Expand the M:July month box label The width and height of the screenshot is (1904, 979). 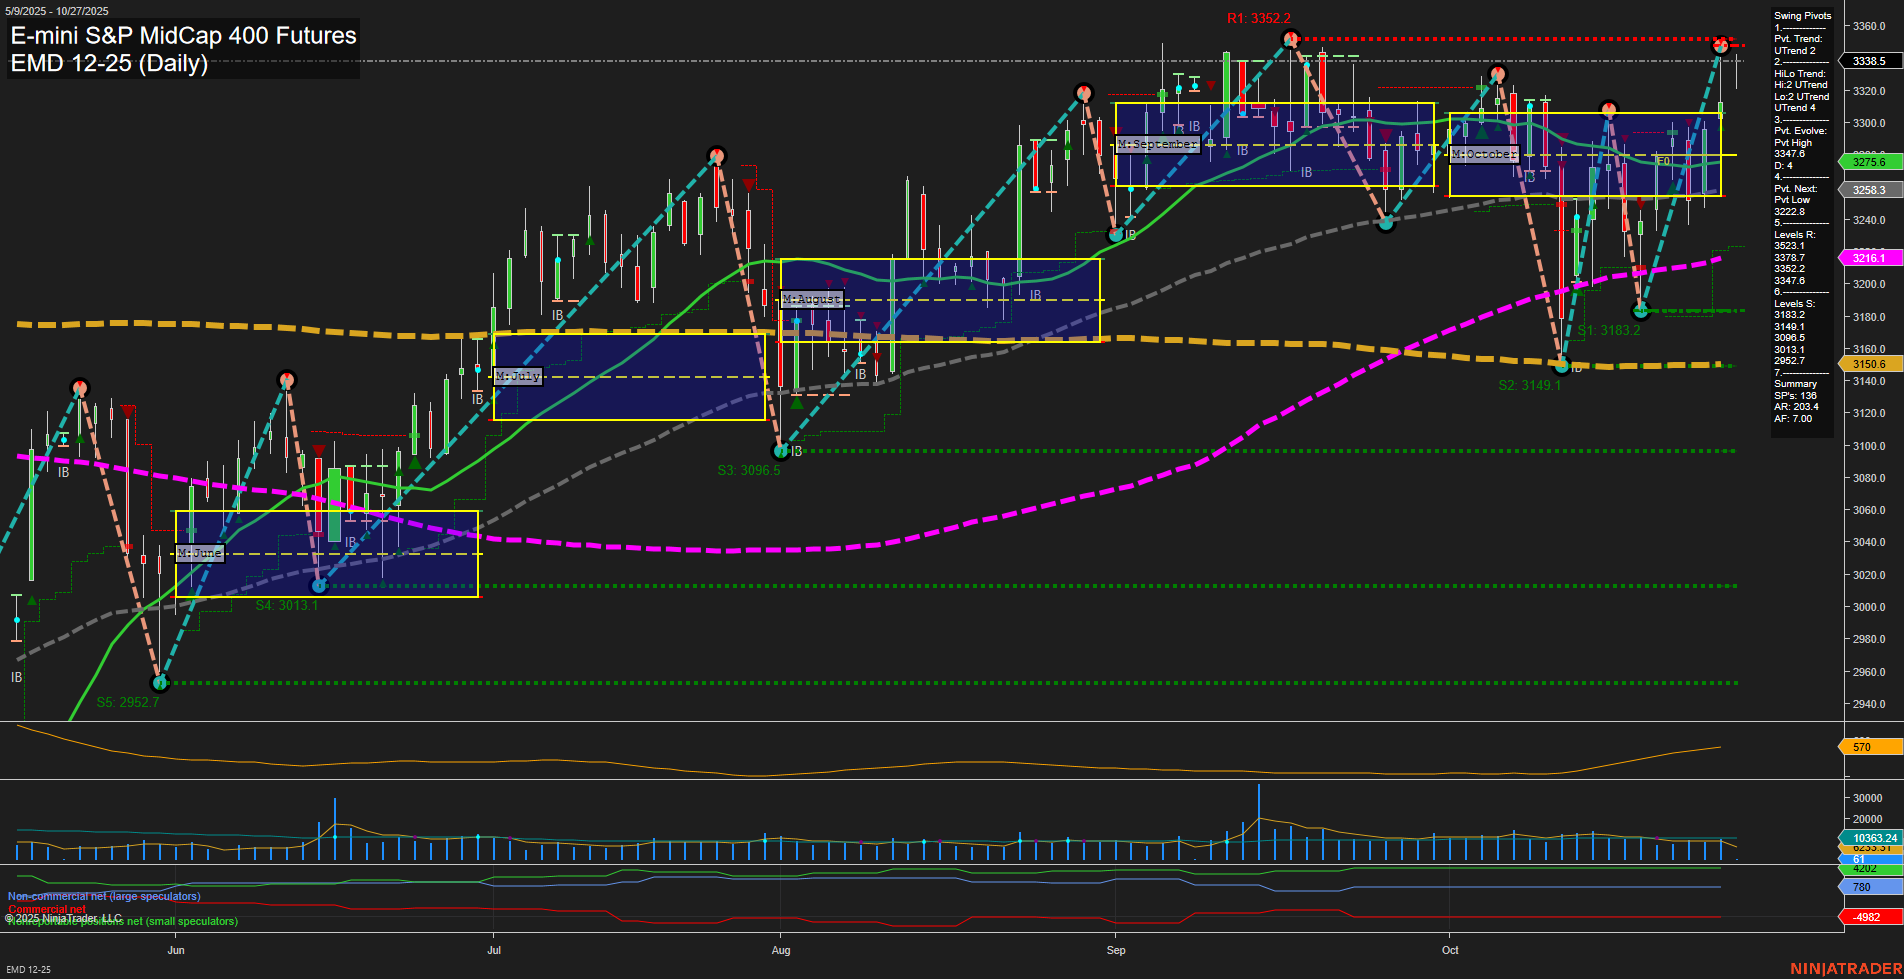[x=518, y=376]
